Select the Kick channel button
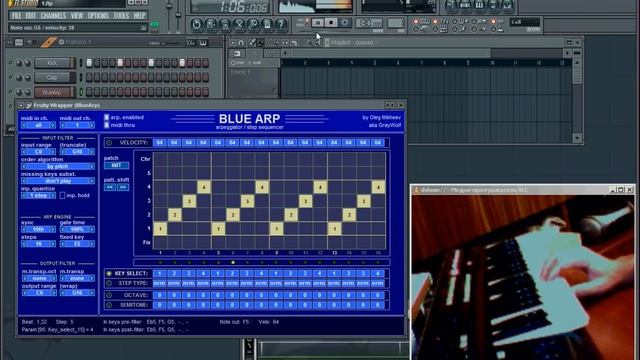This screenshot has height=360, width=640. (x=55, y=63)
